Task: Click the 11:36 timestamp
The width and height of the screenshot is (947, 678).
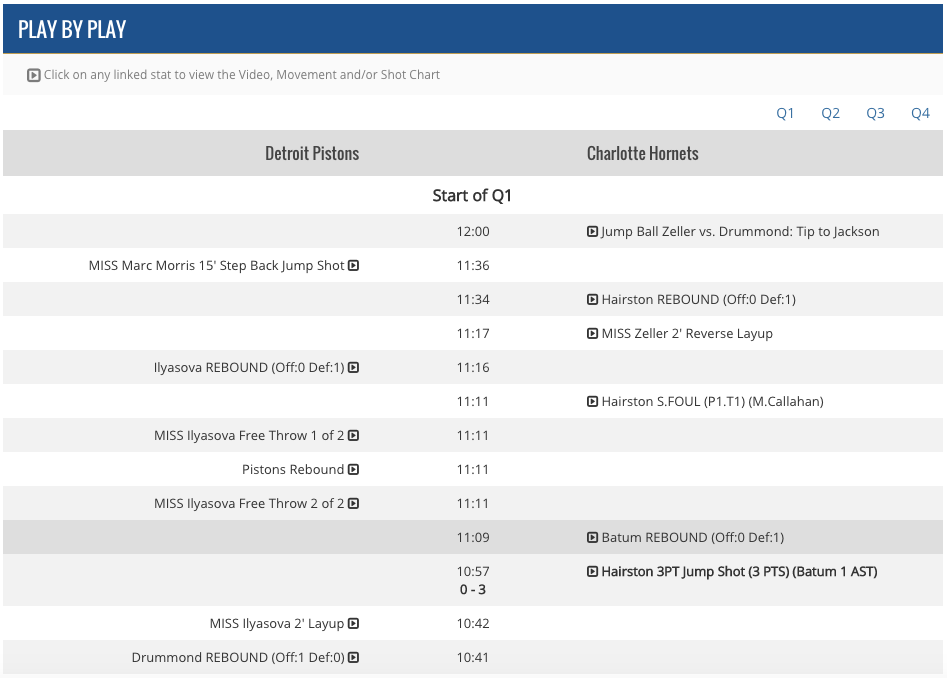Action: point(473,265)
